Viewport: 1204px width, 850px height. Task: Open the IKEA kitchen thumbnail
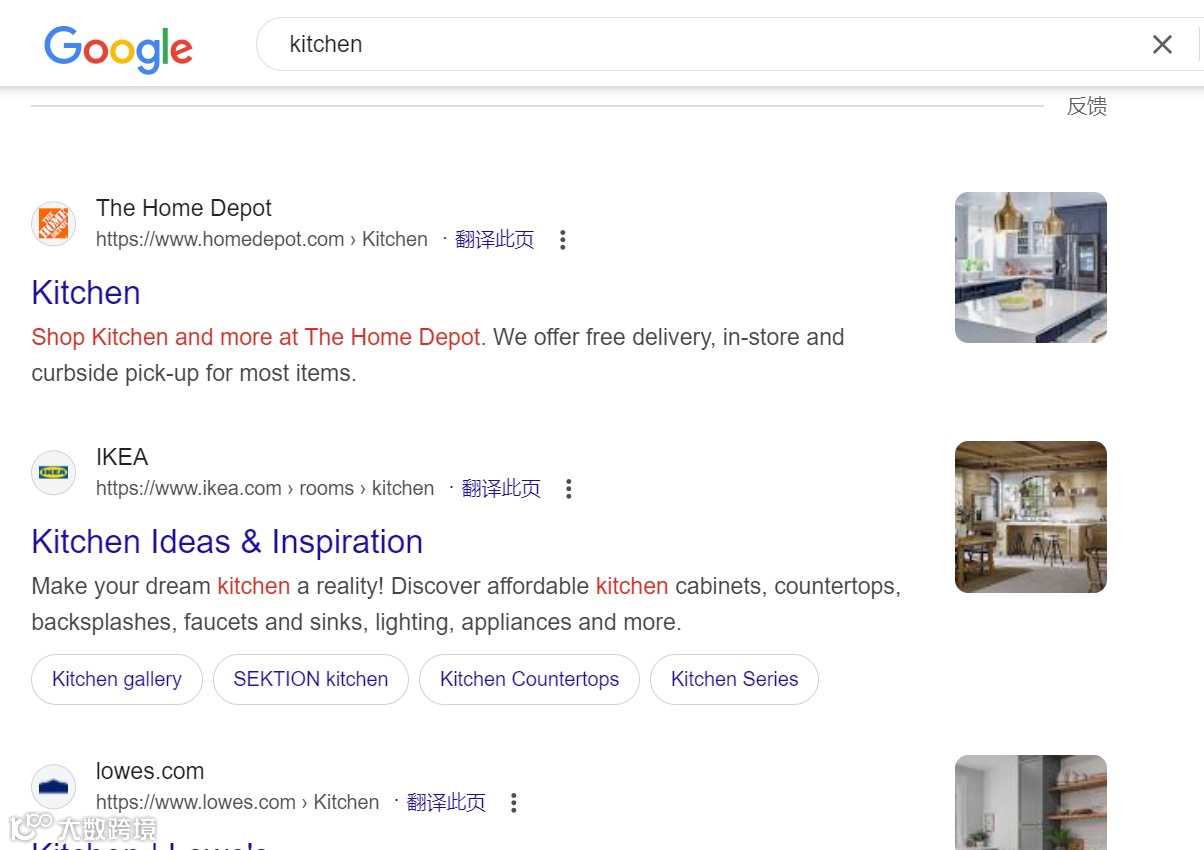(1031, 517)
